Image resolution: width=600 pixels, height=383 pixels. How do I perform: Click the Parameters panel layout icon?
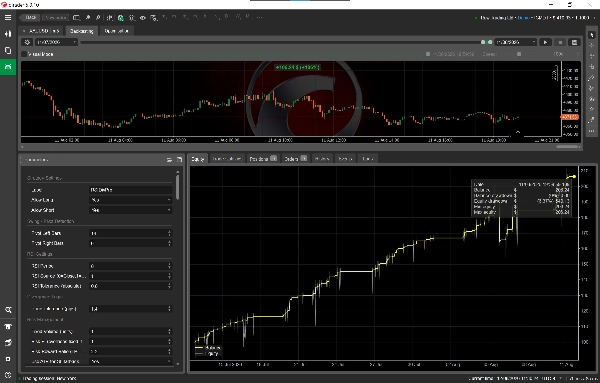169,160
